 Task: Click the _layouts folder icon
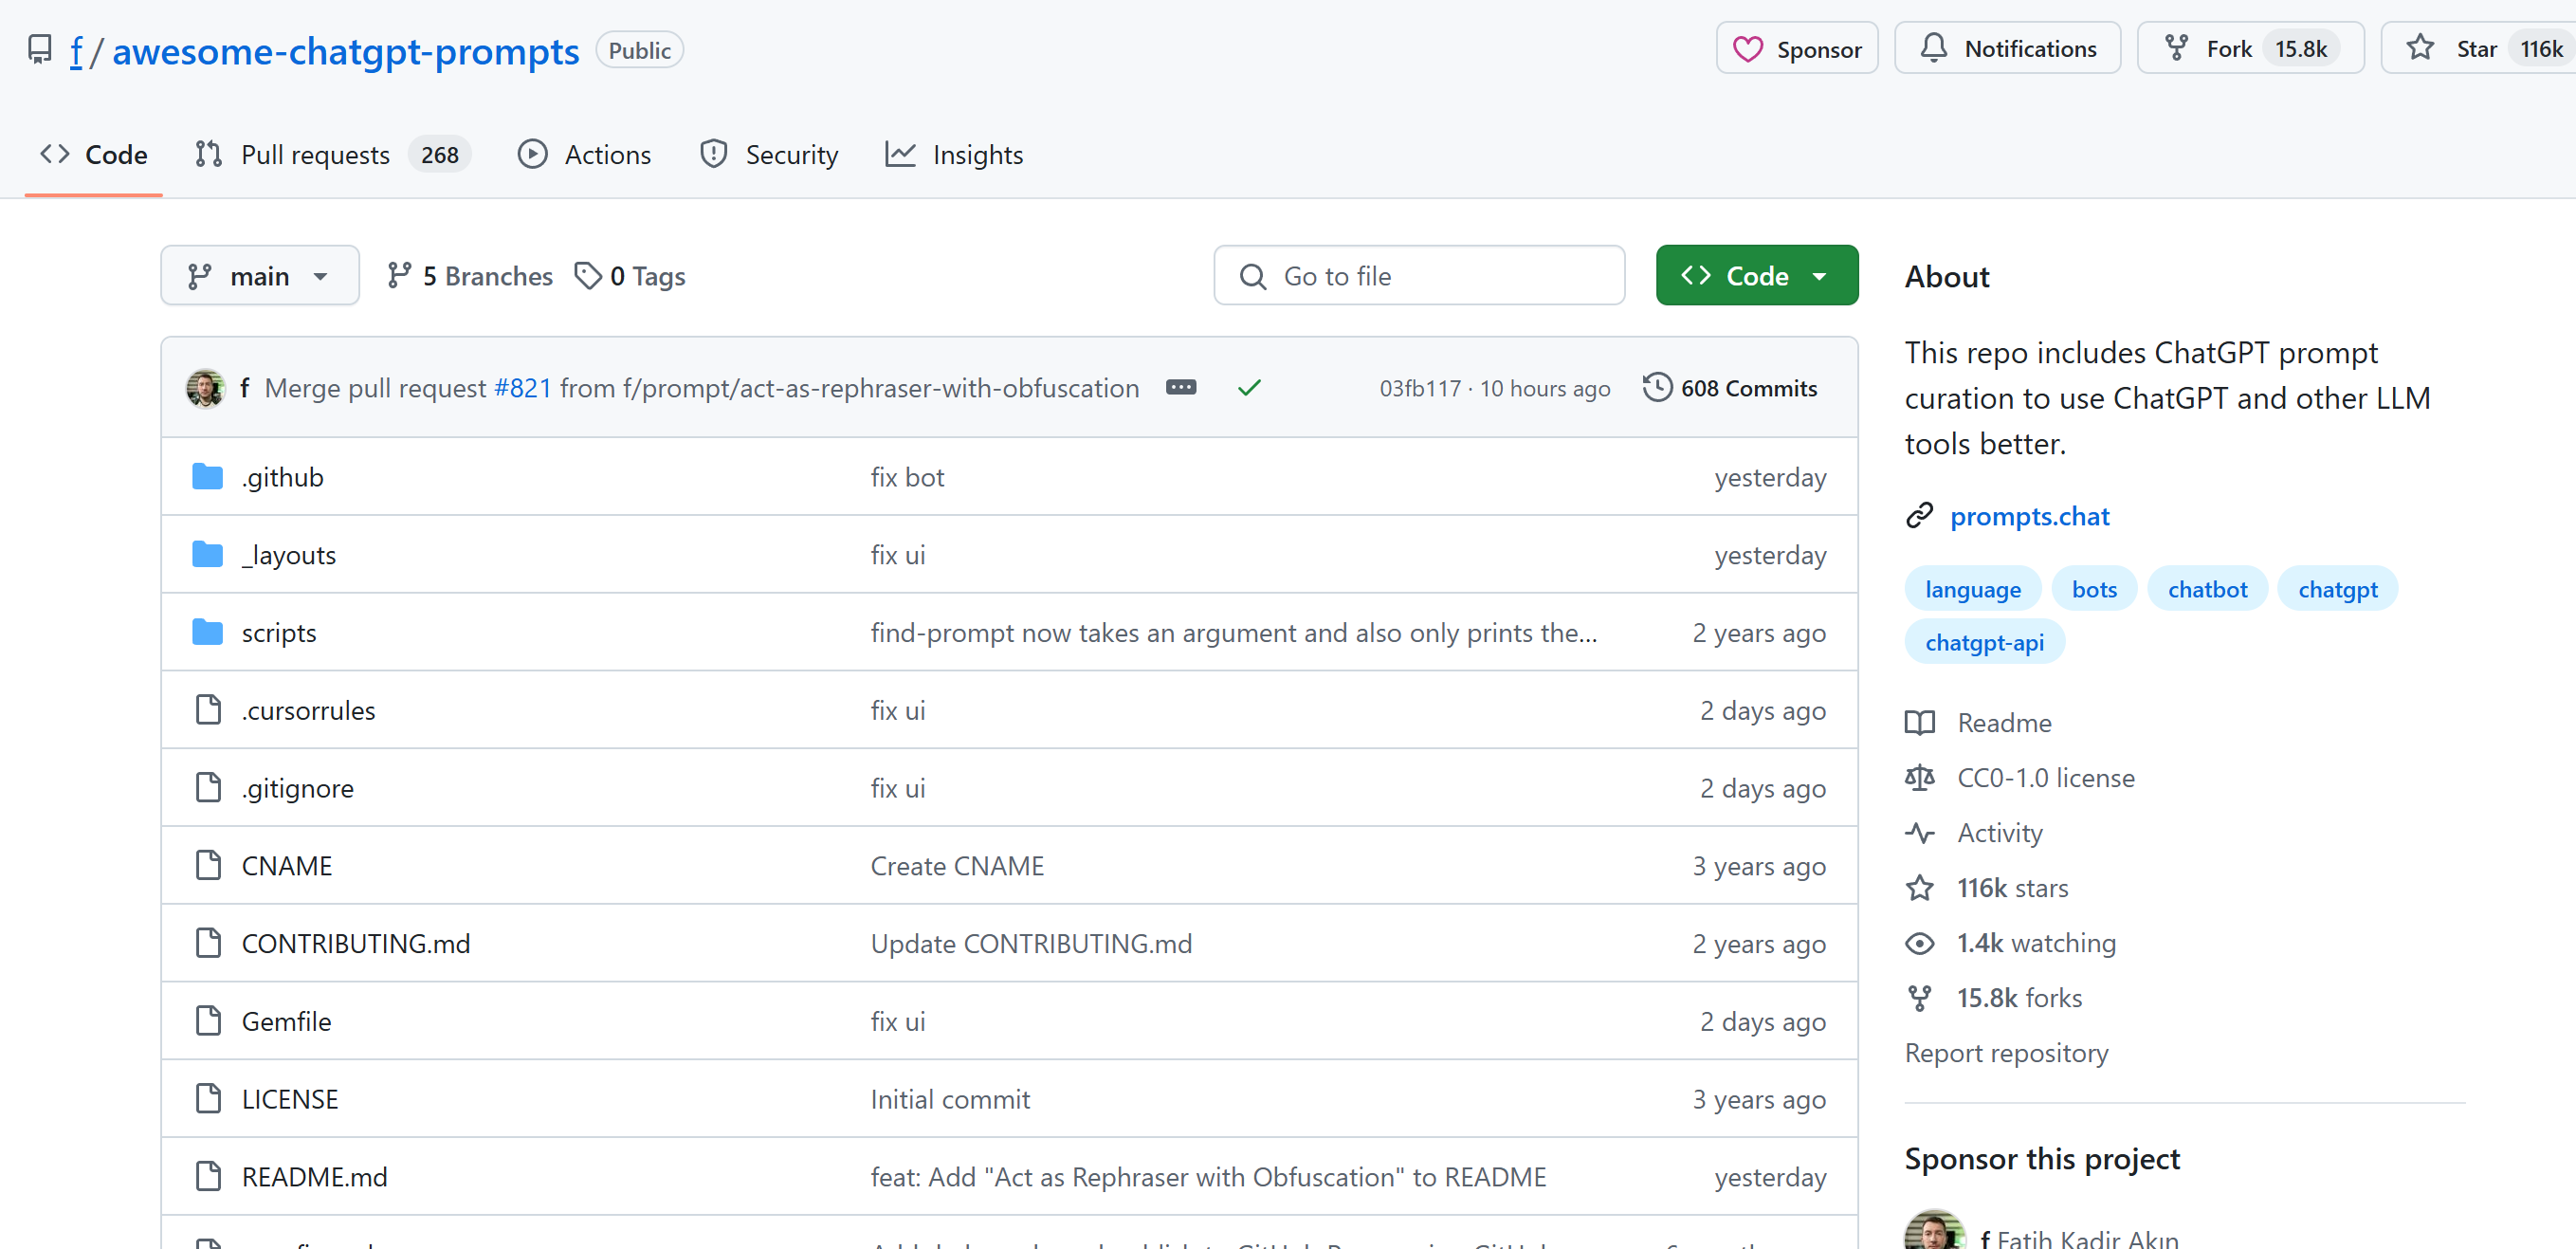click(207, 554)
